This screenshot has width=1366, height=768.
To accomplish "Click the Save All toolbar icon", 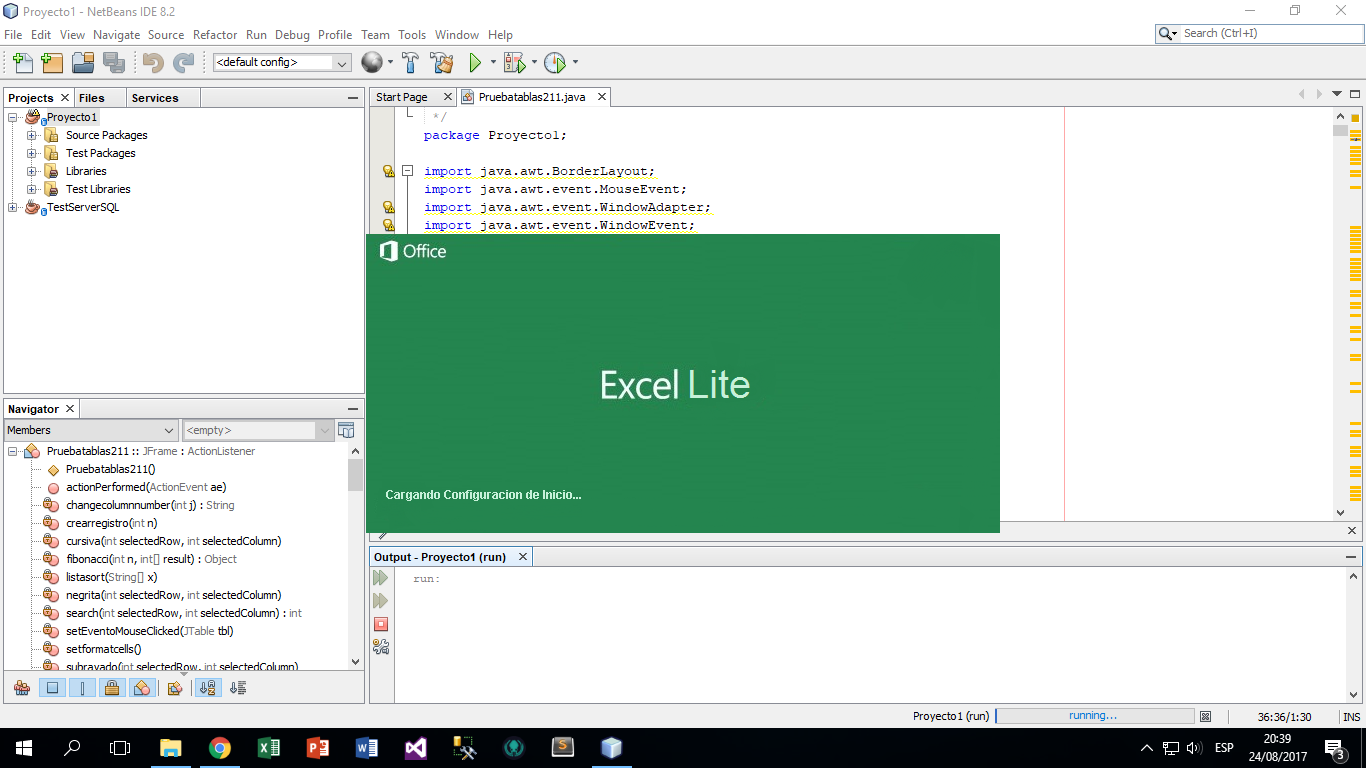I will click(x=114, y=63).
